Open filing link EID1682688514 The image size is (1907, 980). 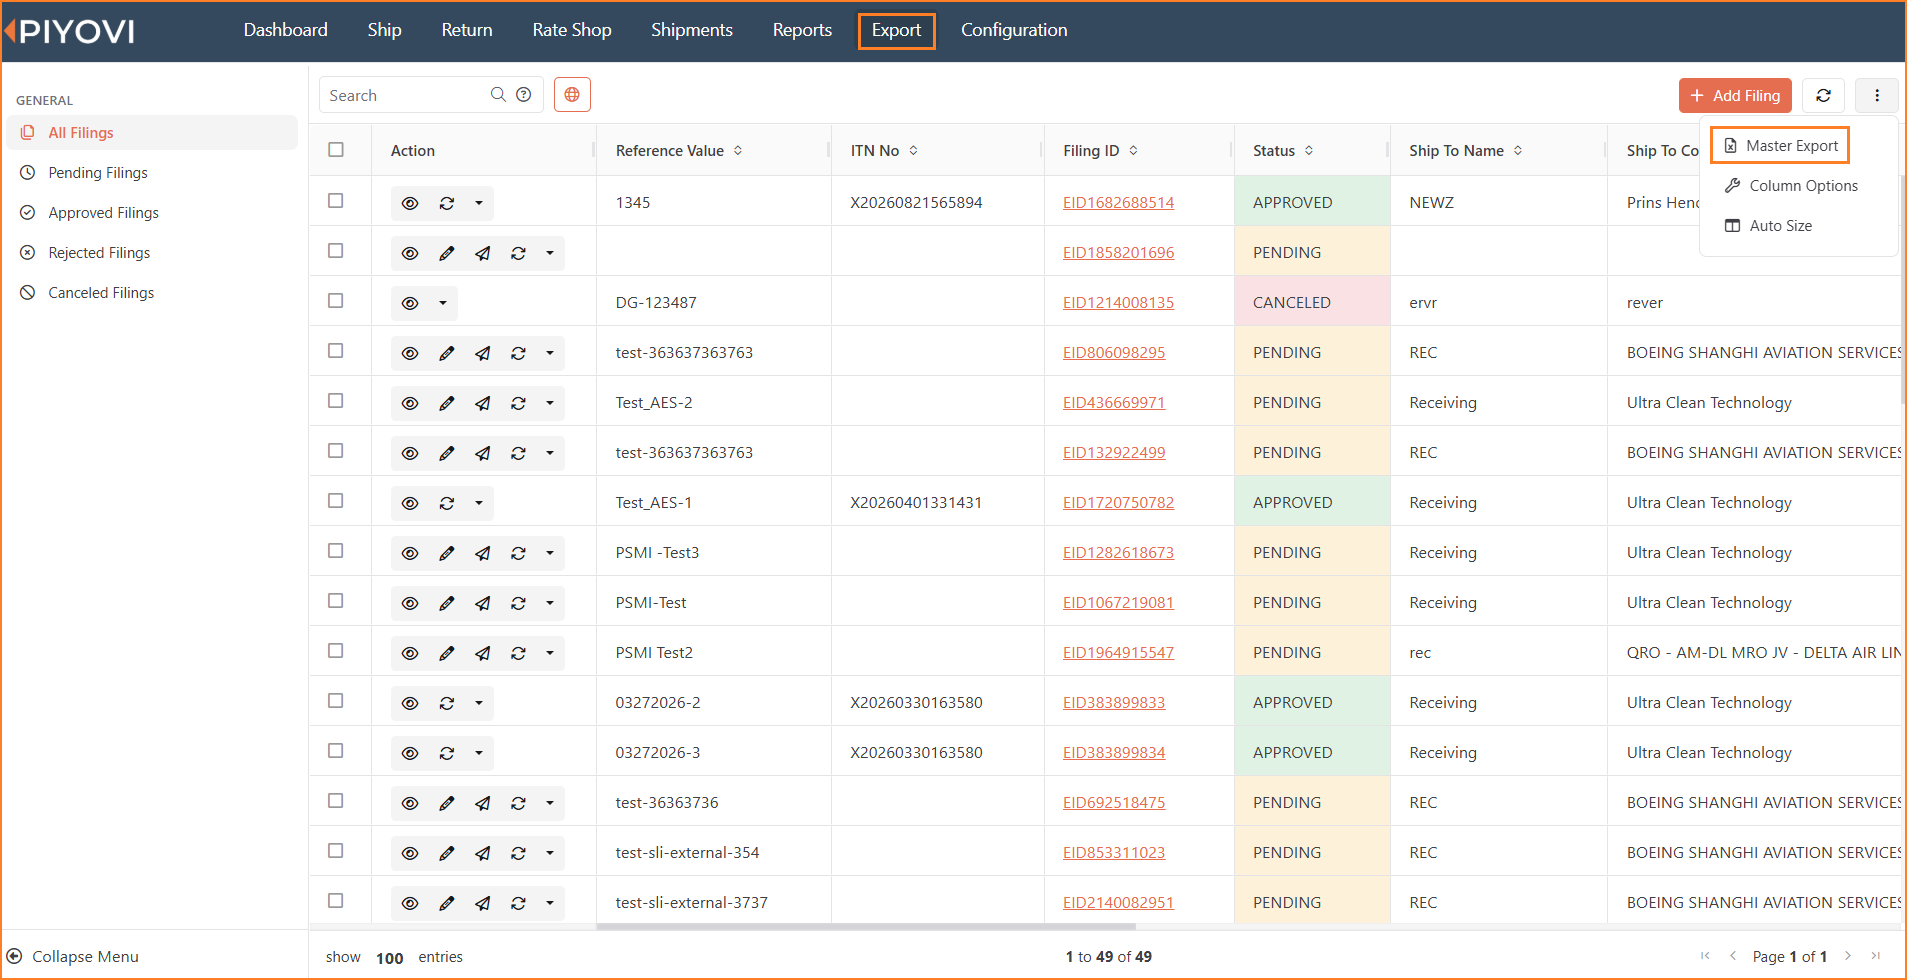[1118, 203]
